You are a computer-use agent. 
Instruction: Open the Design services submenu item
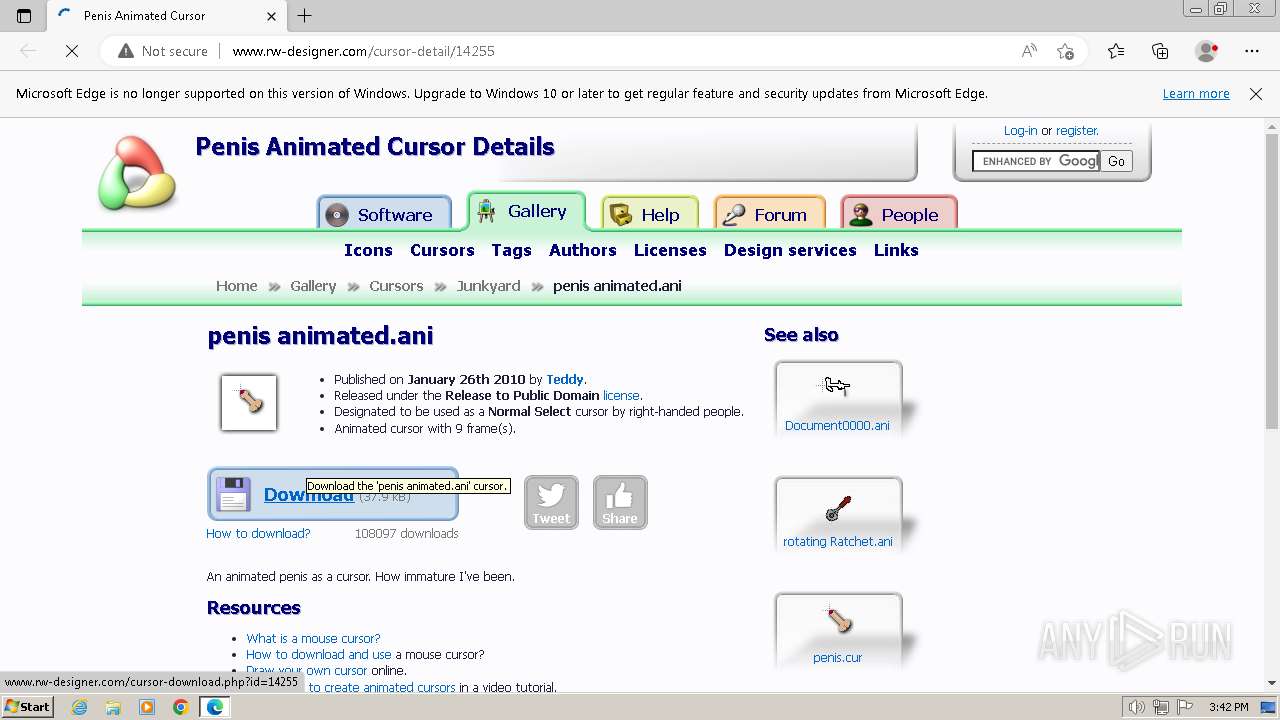click(x=790, y=250)
